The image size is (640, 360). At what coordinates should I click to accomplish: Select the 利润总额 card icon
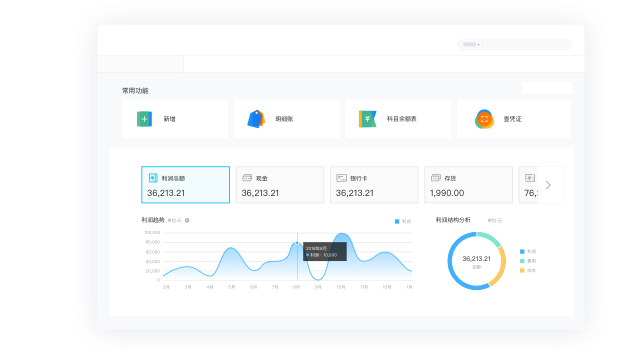coord(153,178)
